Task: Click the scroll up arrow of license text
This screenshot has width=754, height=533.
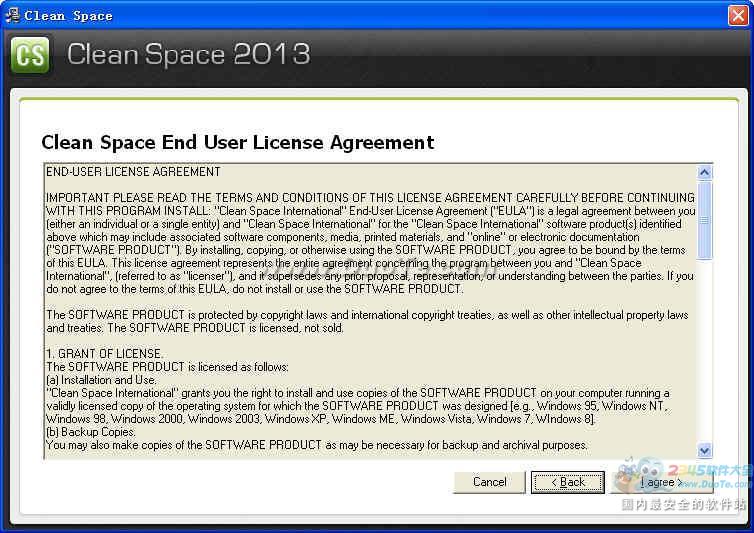Action: pos(704,172)
